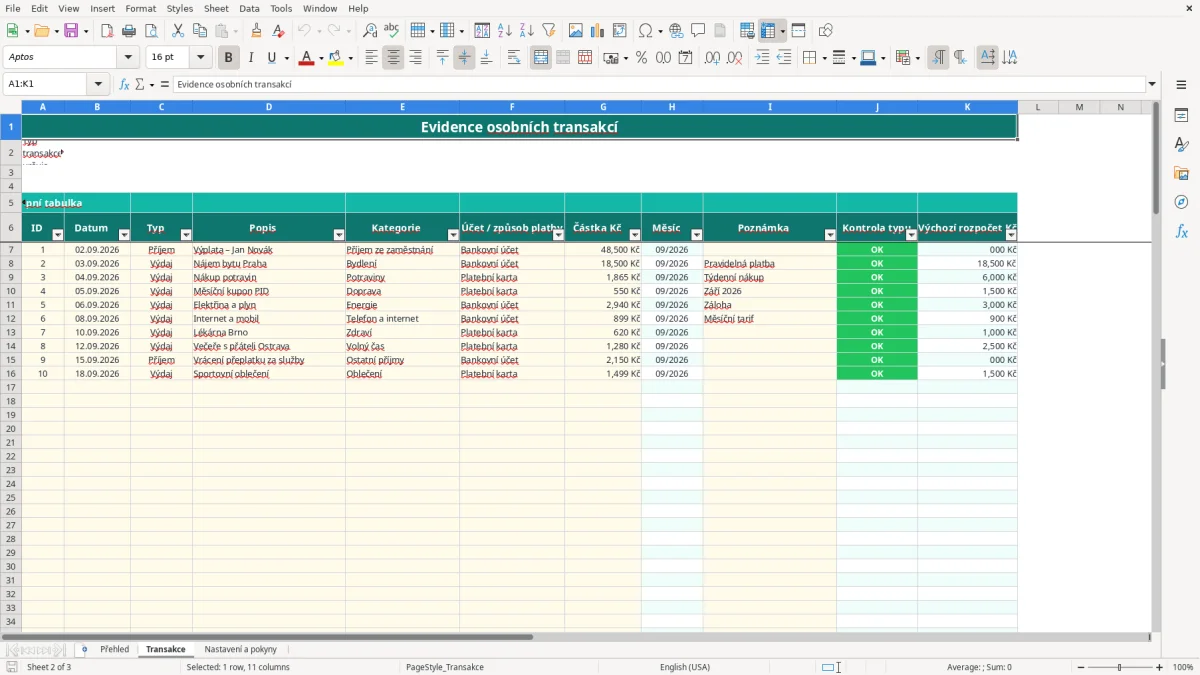Open the Sheet menu
This screenshot has width=1200, height=675.
pyautogui.click(x=216, y=8)
